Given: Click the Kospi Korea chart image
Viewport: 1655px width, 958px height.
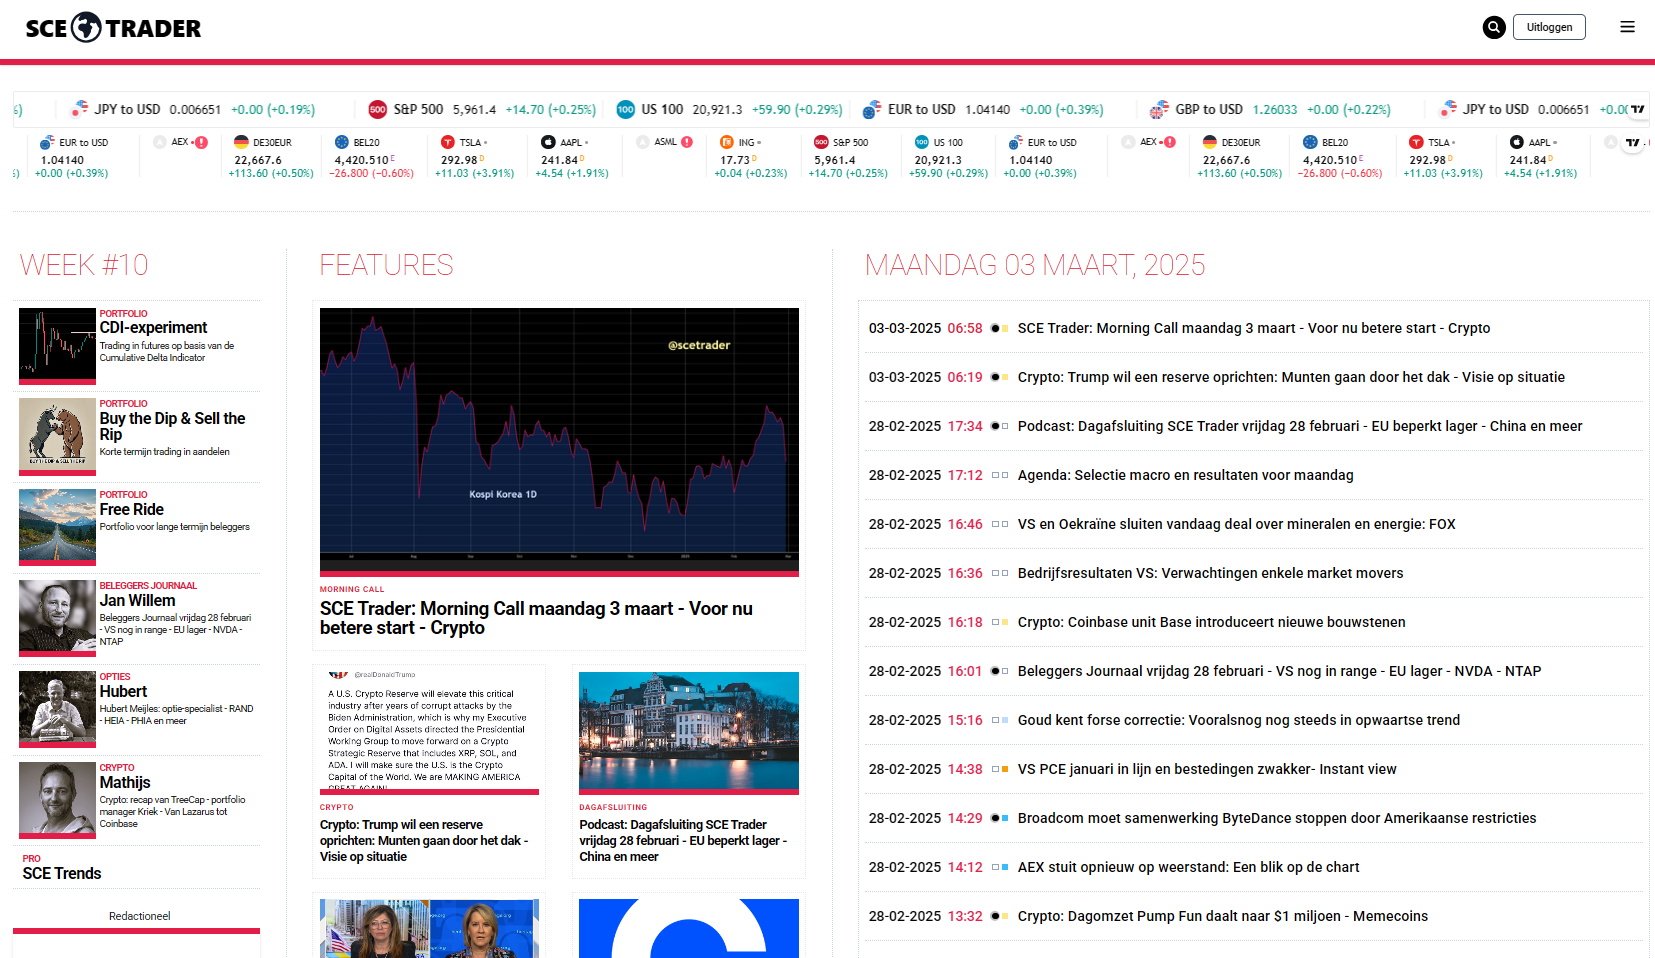Looking at the screenshot, I should [558, 441].
